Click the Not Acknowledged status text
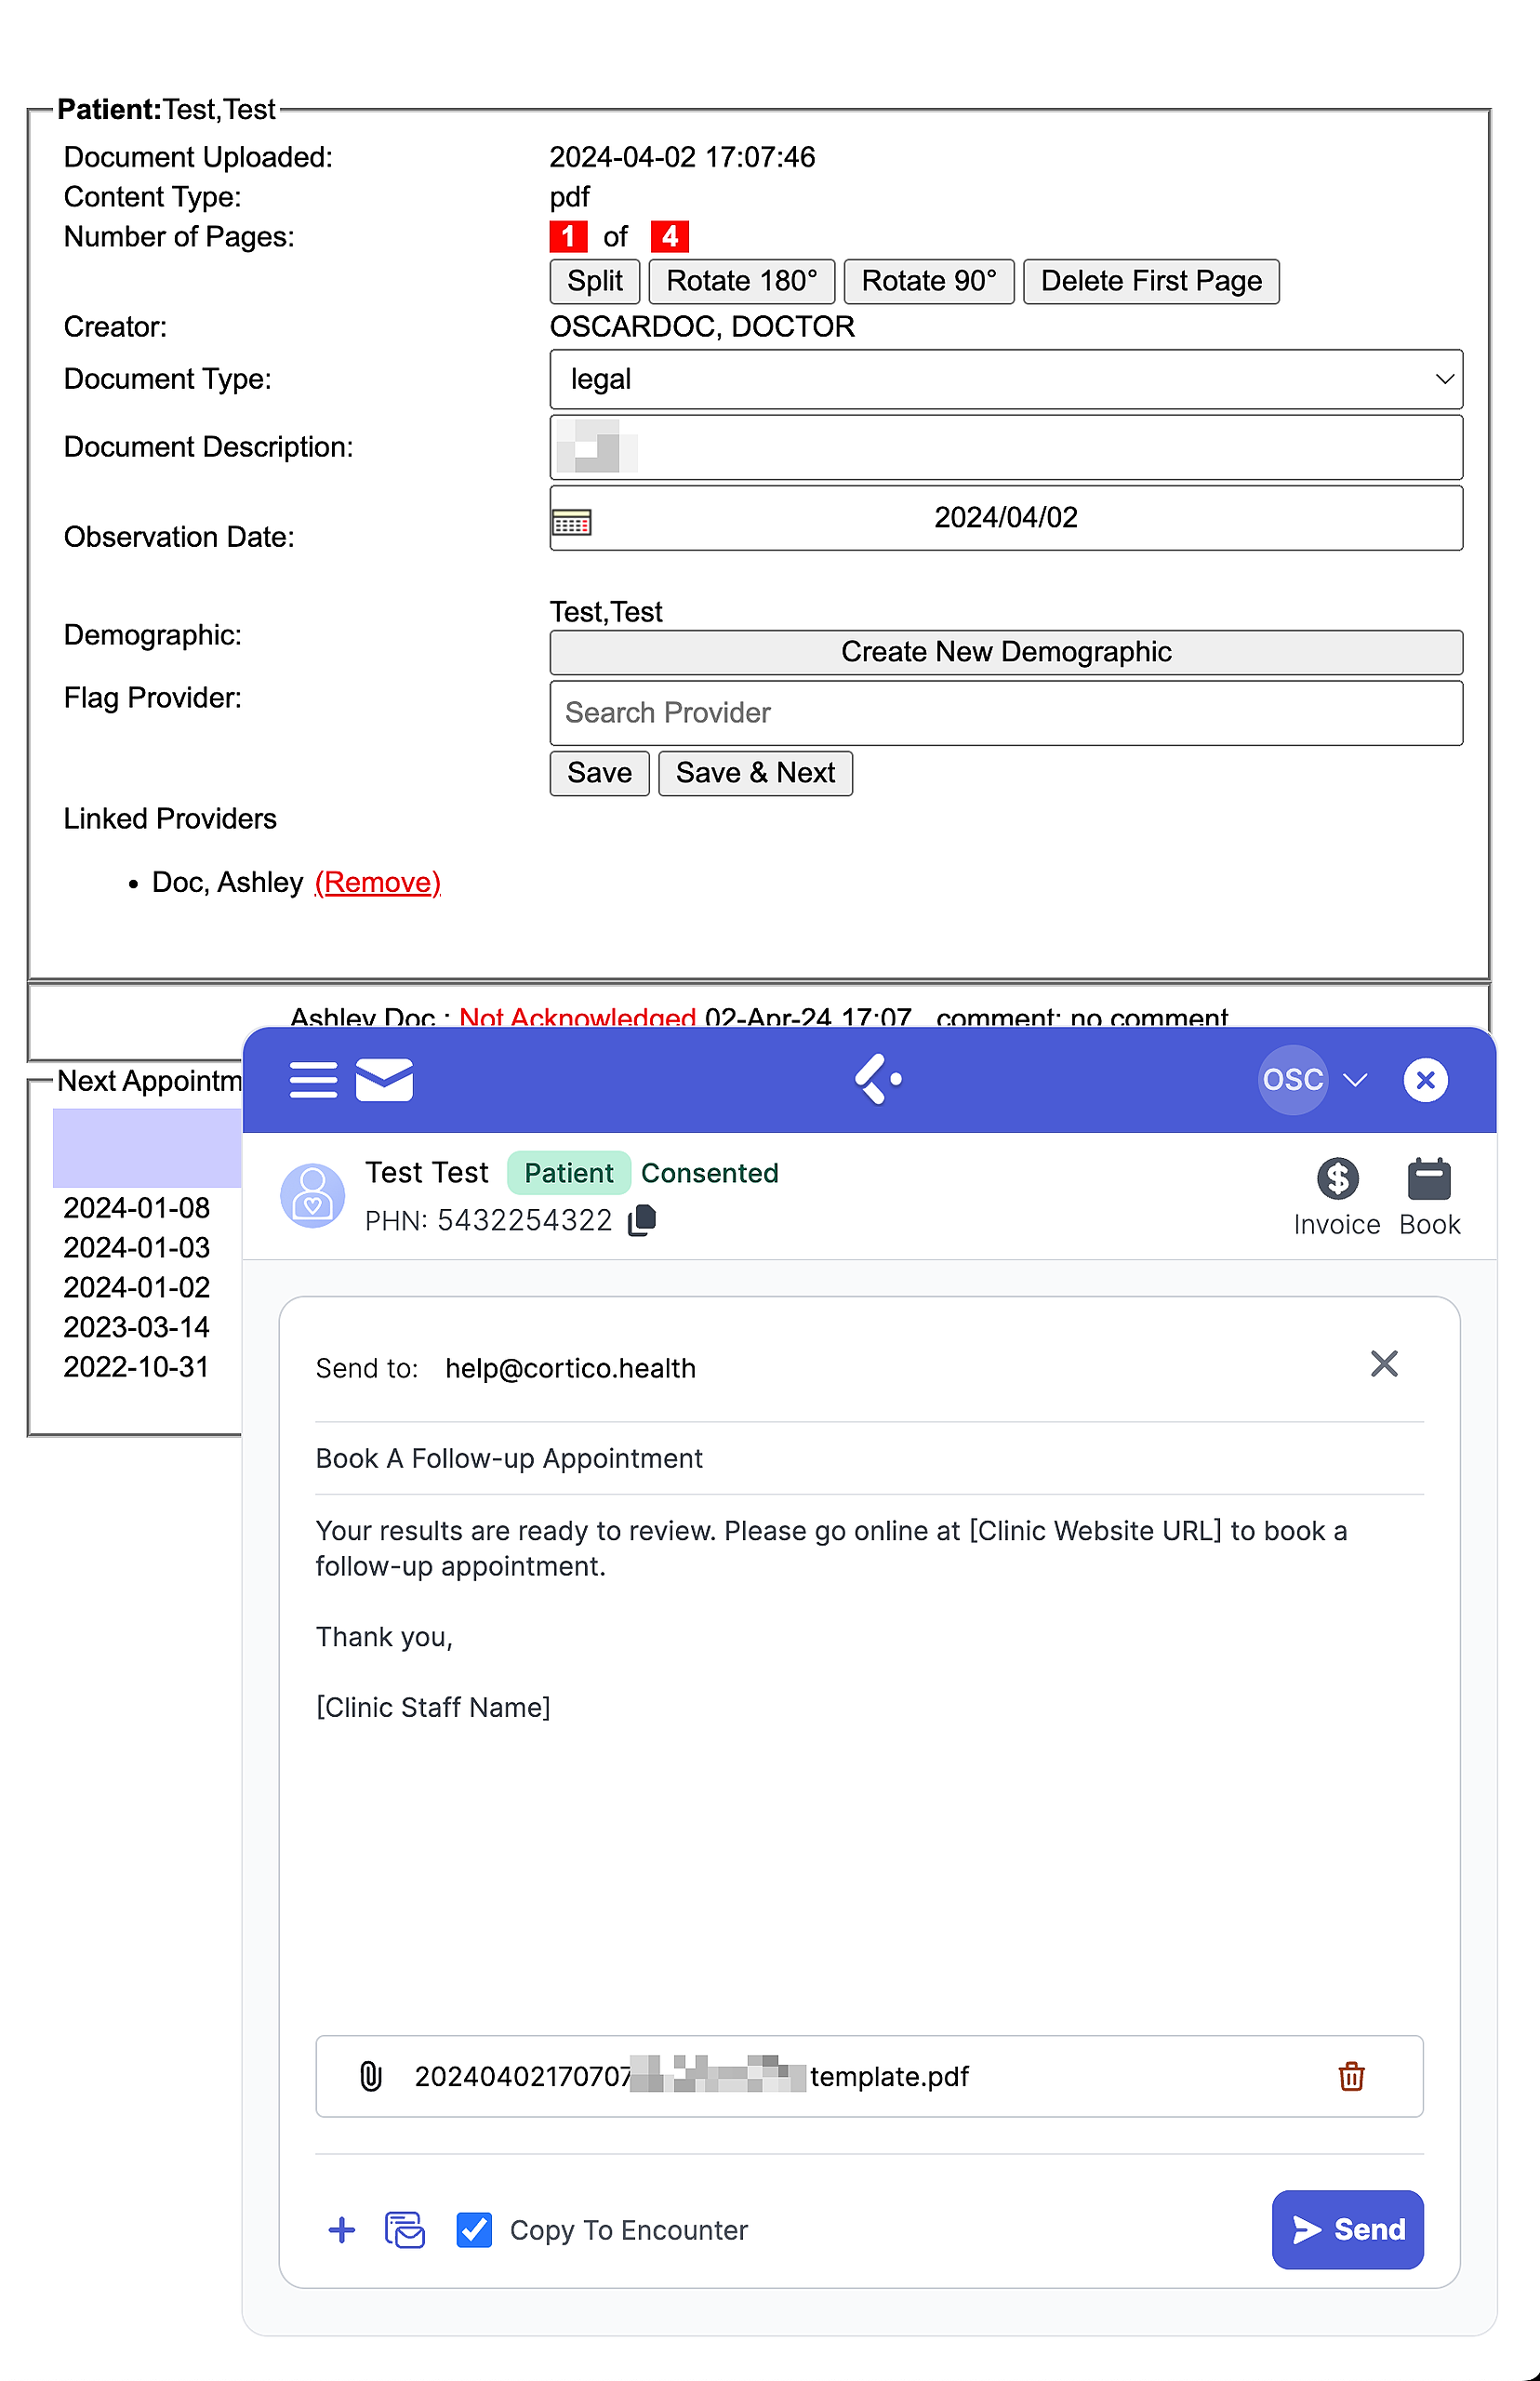Viewport: 1540px width, 2381px height. (577, 1018)
